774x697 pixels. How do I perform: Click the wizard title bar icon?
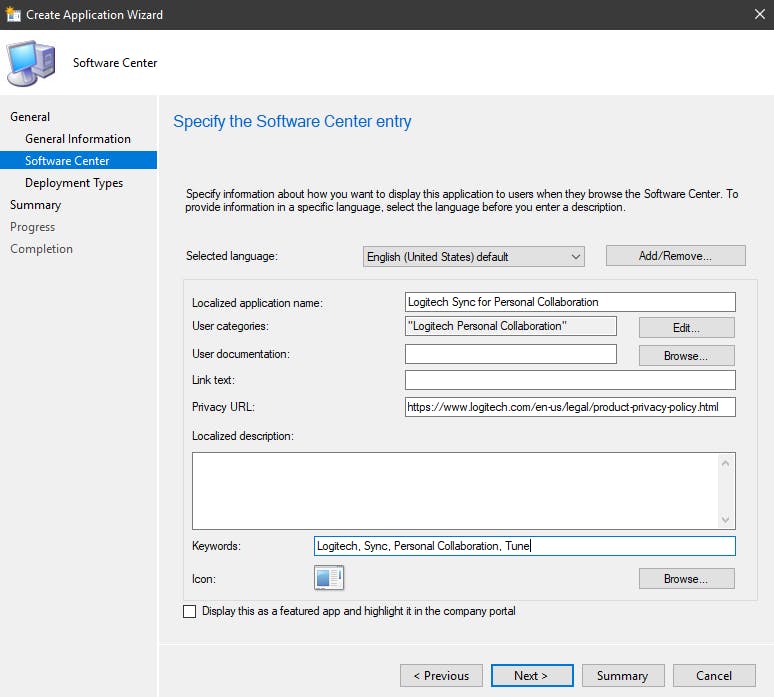click(13, 14)
